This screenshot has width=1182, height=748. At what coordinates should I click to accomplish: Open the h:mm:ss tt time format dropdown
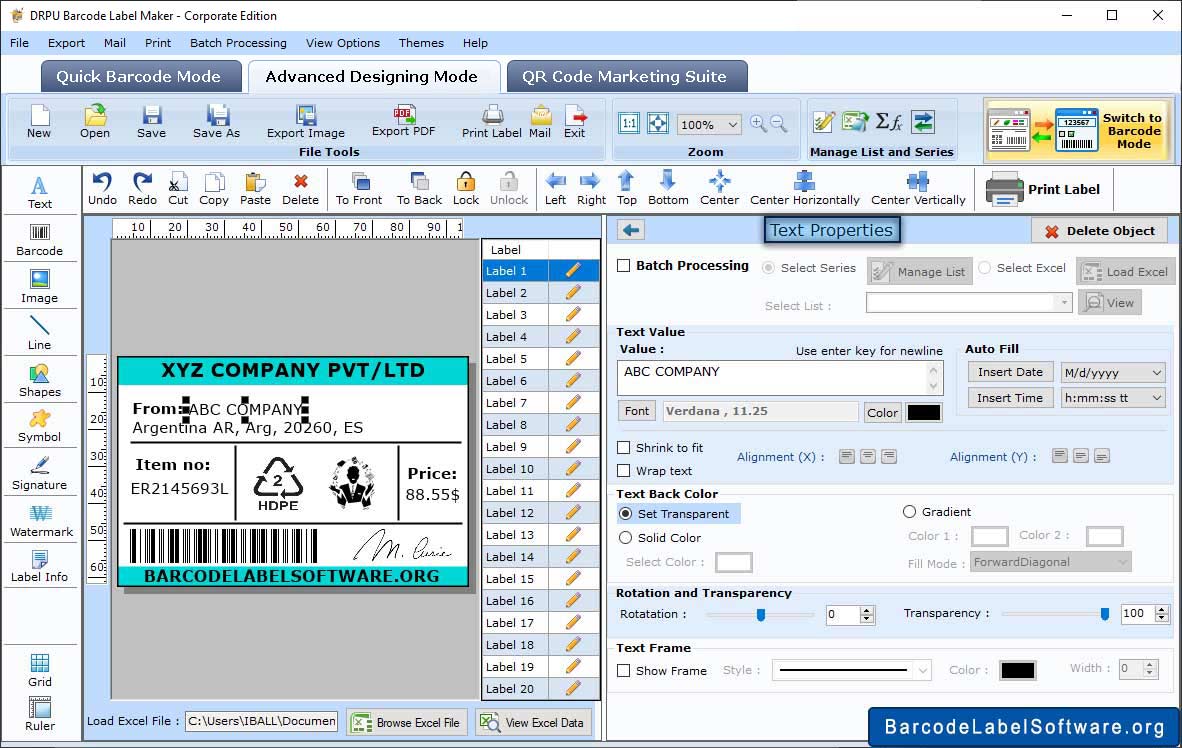[x=1113, y=398]
